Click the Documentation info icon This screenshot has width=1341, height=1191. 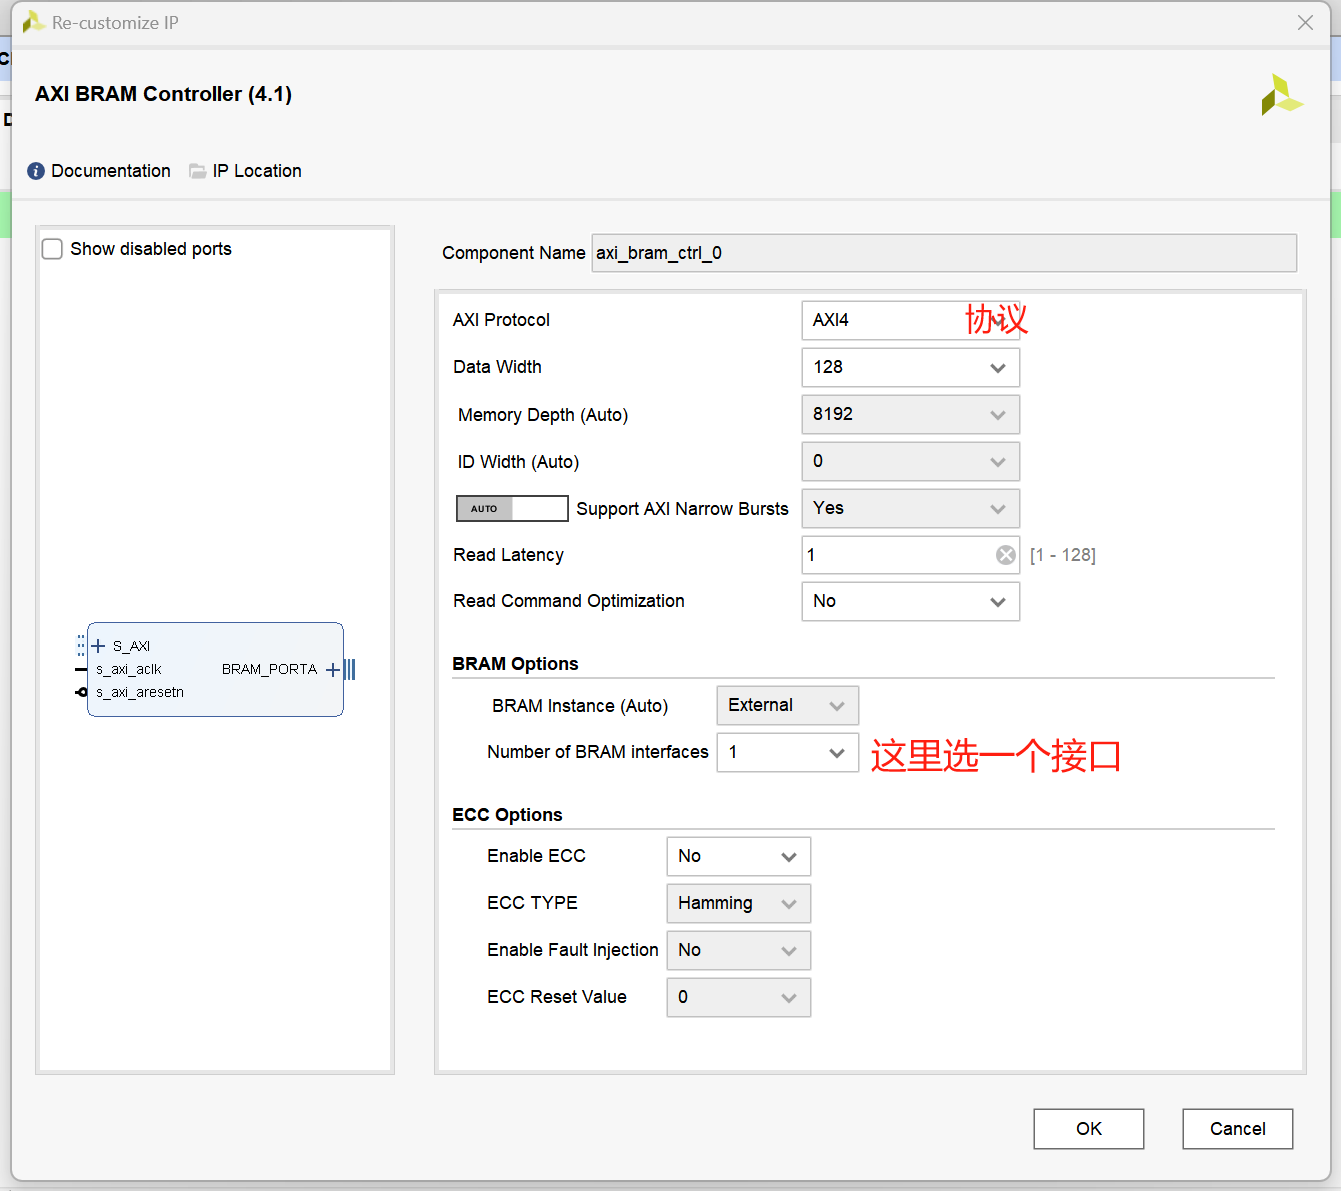click(35, 170)
